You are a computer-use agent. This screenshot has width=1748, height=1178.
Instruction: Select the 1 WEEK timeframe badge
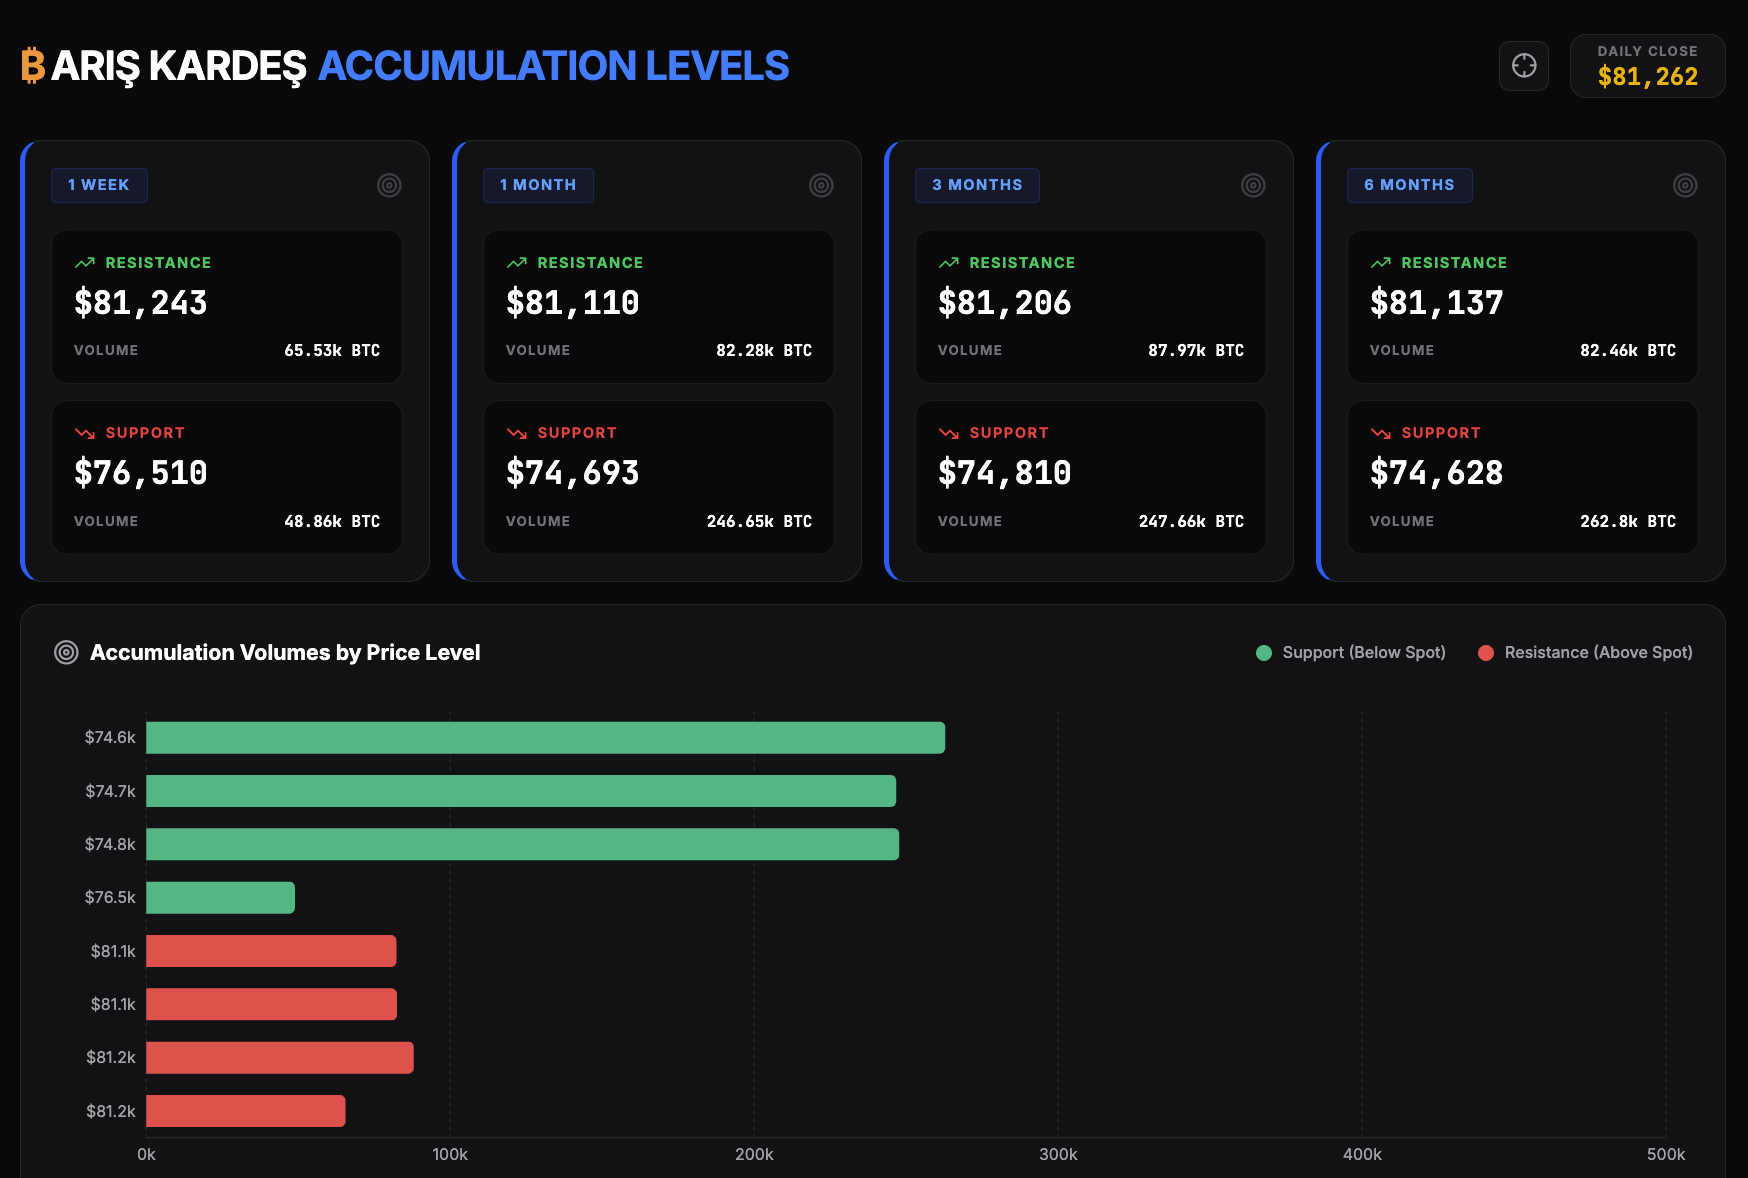[x=99, y=185]
